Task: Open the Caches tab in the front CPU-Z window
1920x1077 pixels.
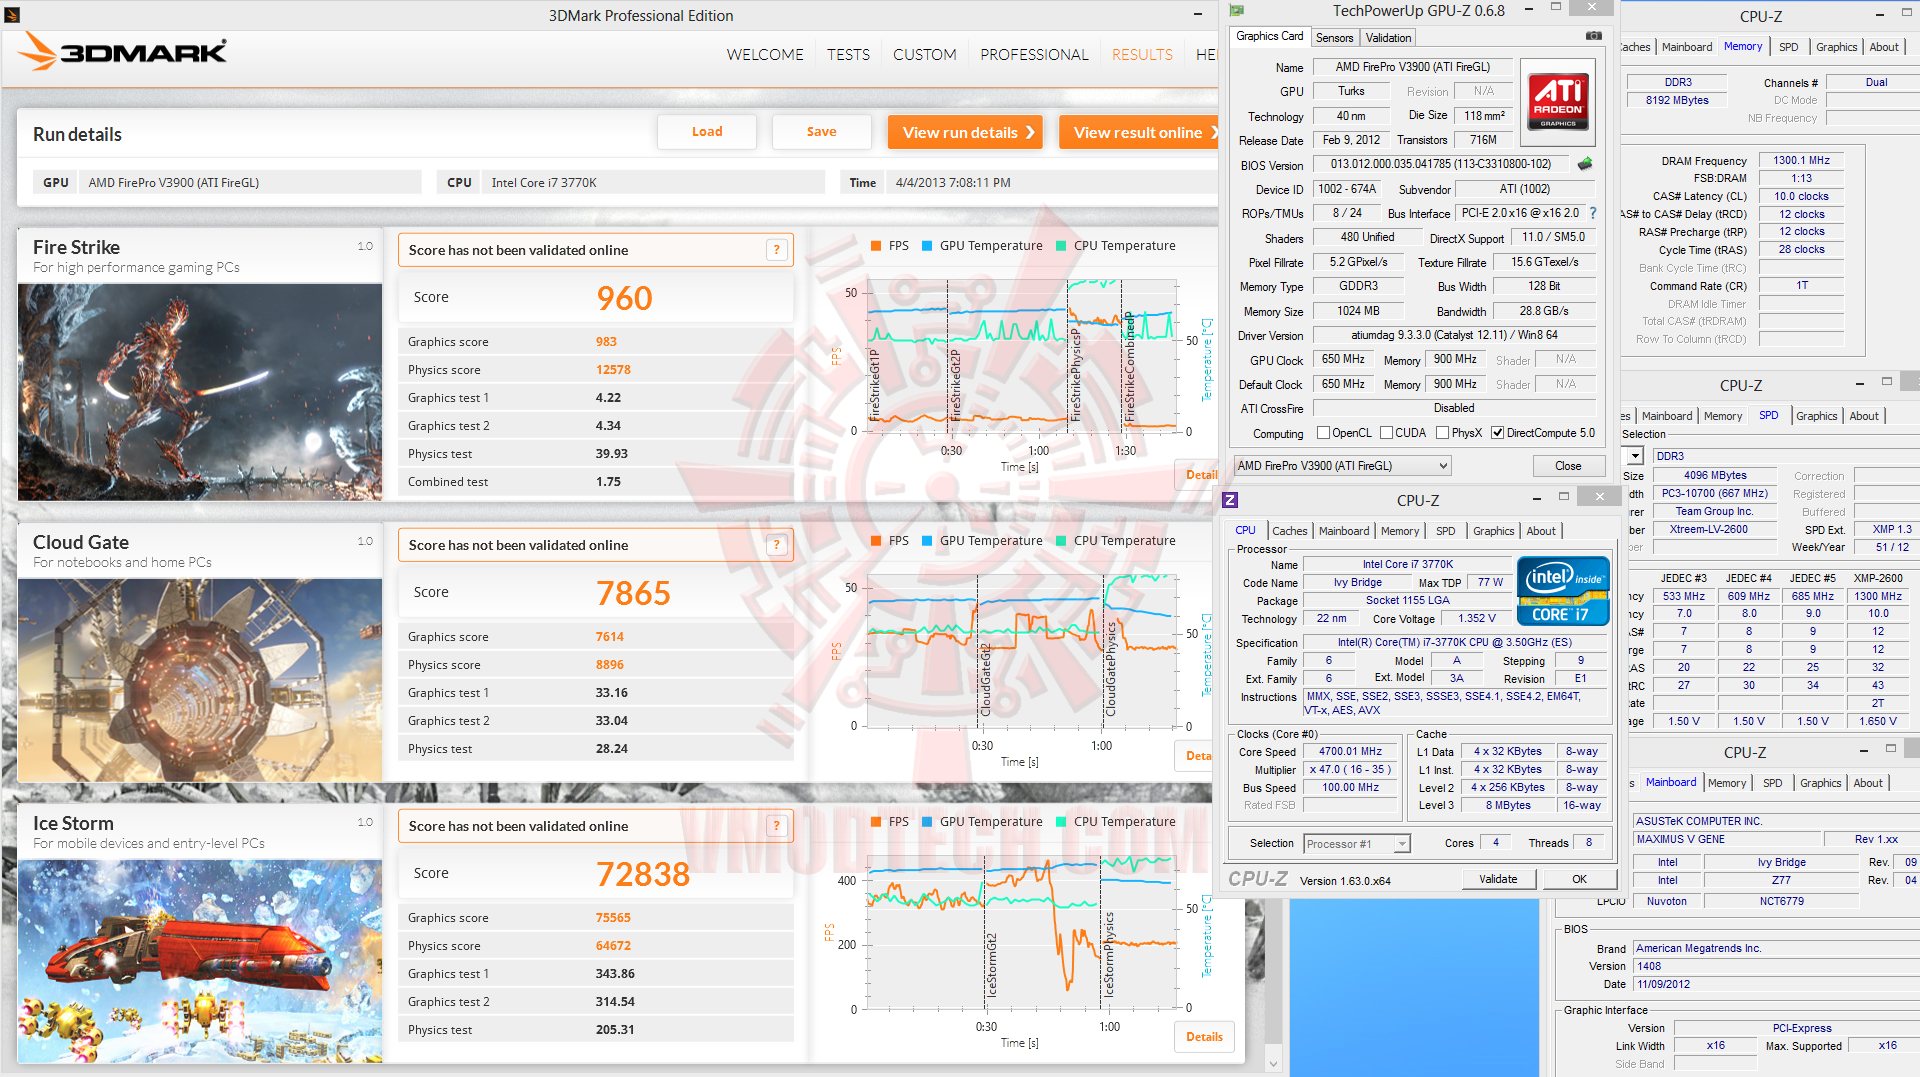Action: tap(1289, 531)
